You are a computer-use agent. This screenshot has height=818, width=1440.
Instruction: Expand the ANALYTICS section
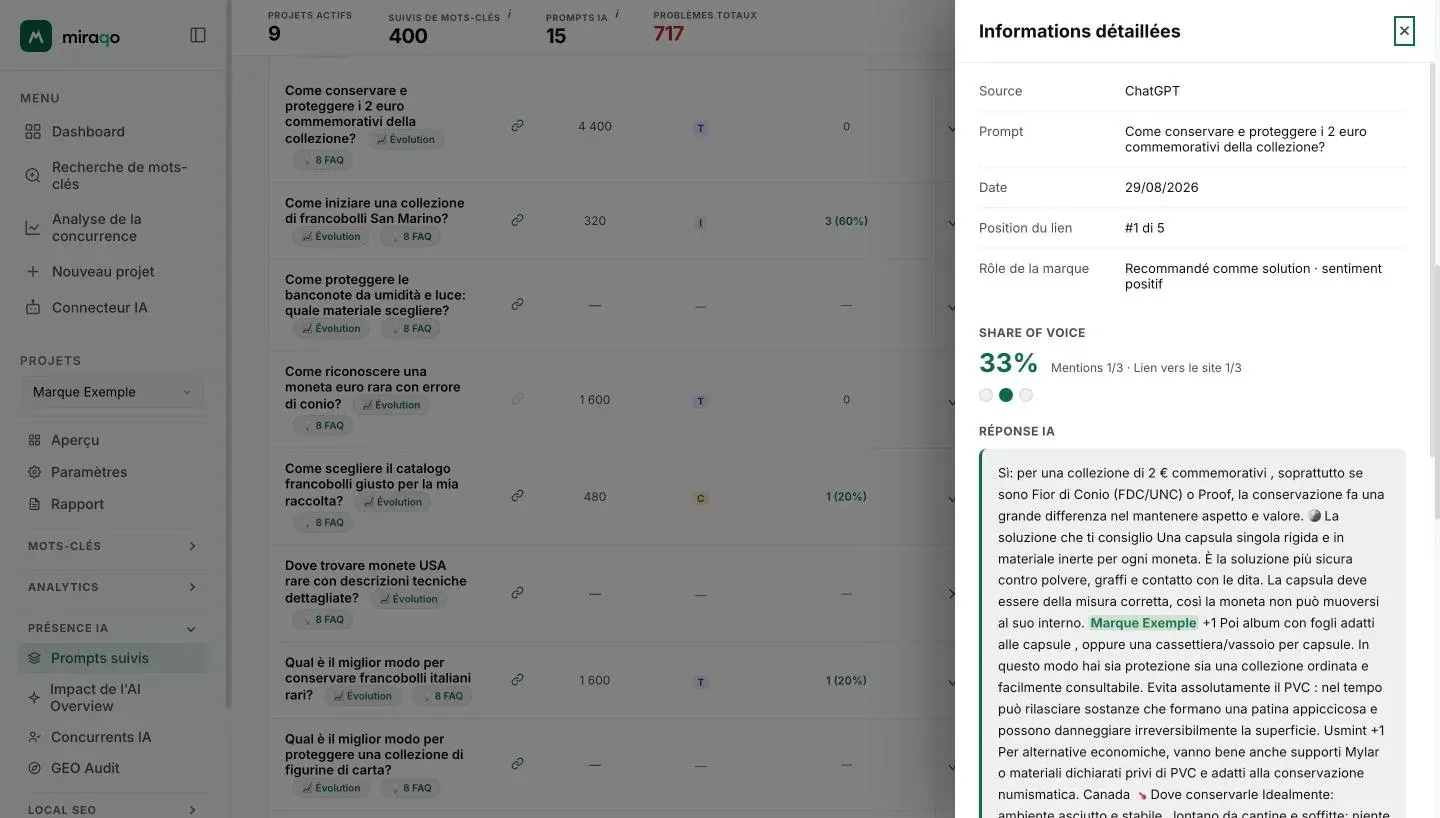tap(112, 587)
